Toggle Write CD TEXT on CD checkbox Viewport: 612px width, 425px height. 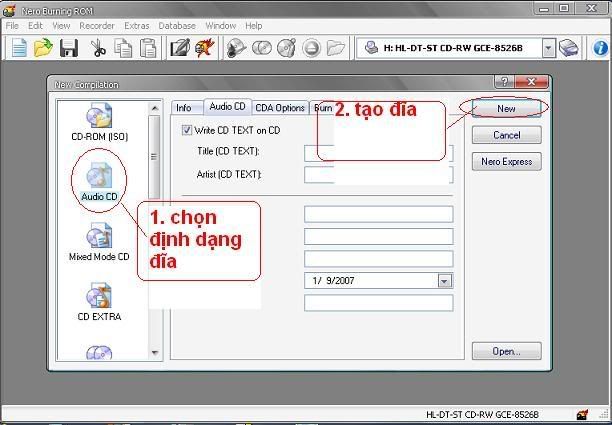coord(187,130)
